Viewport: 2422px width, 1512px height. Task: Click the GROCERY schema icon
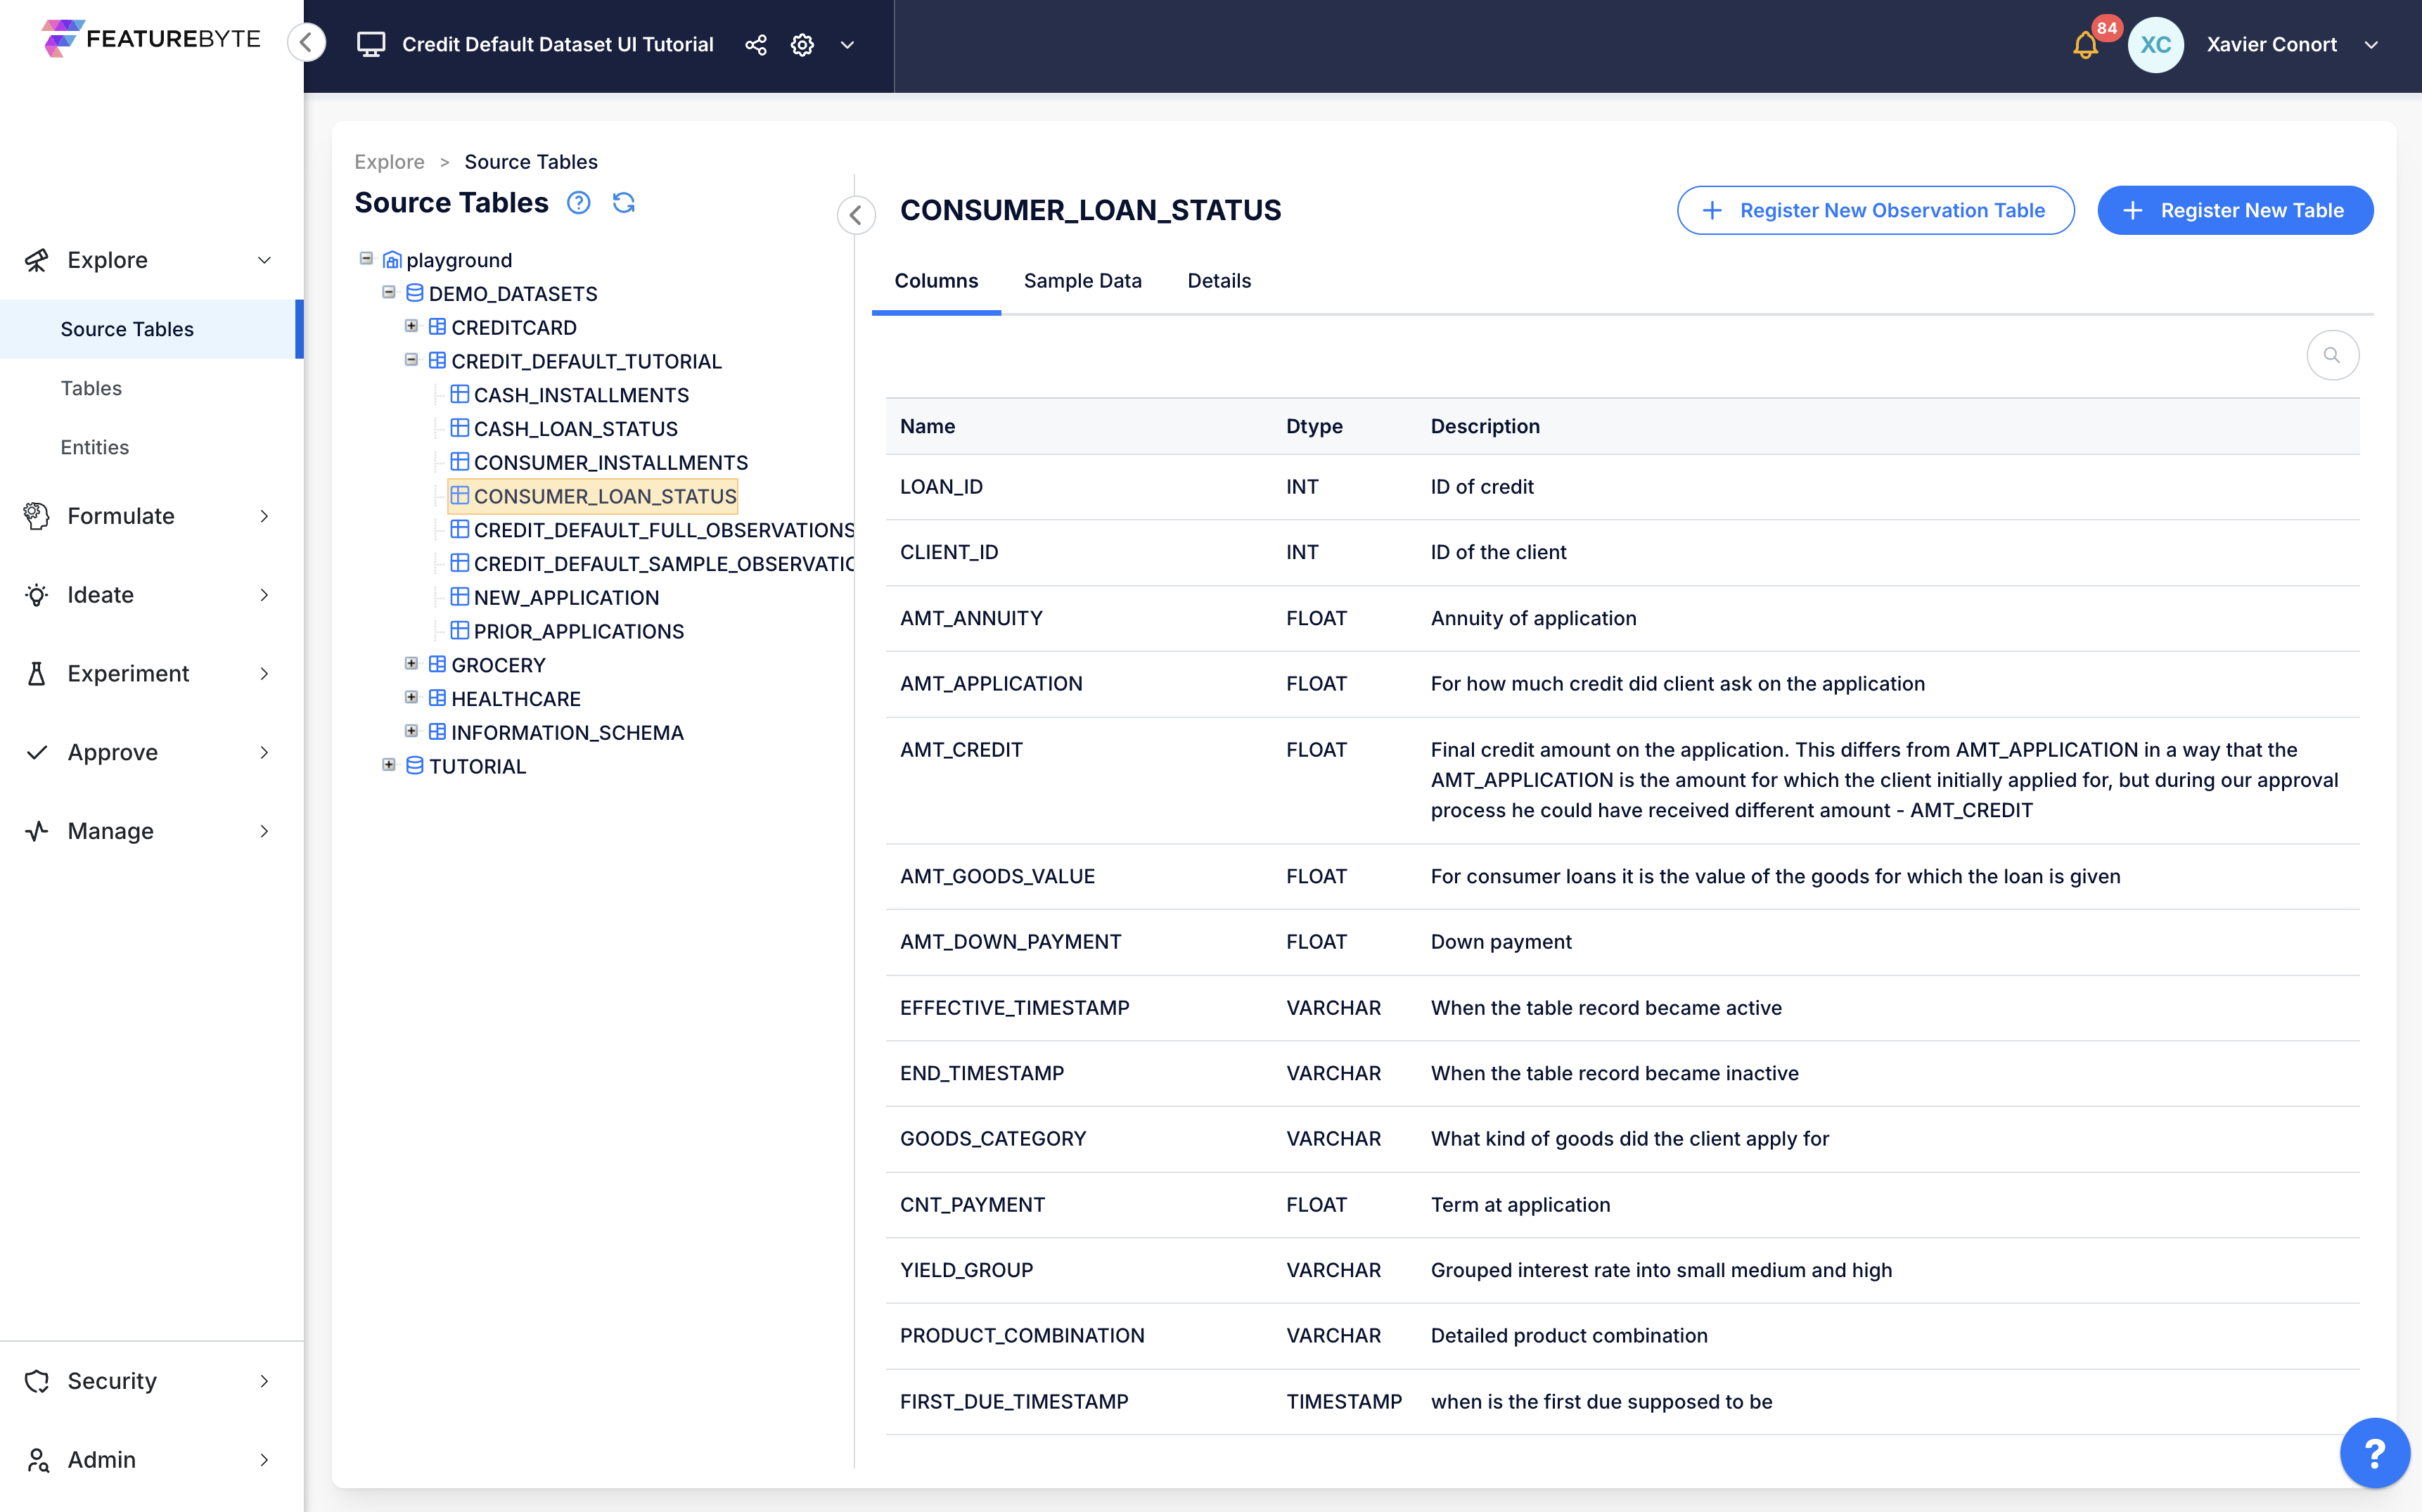tap(437, 665)
